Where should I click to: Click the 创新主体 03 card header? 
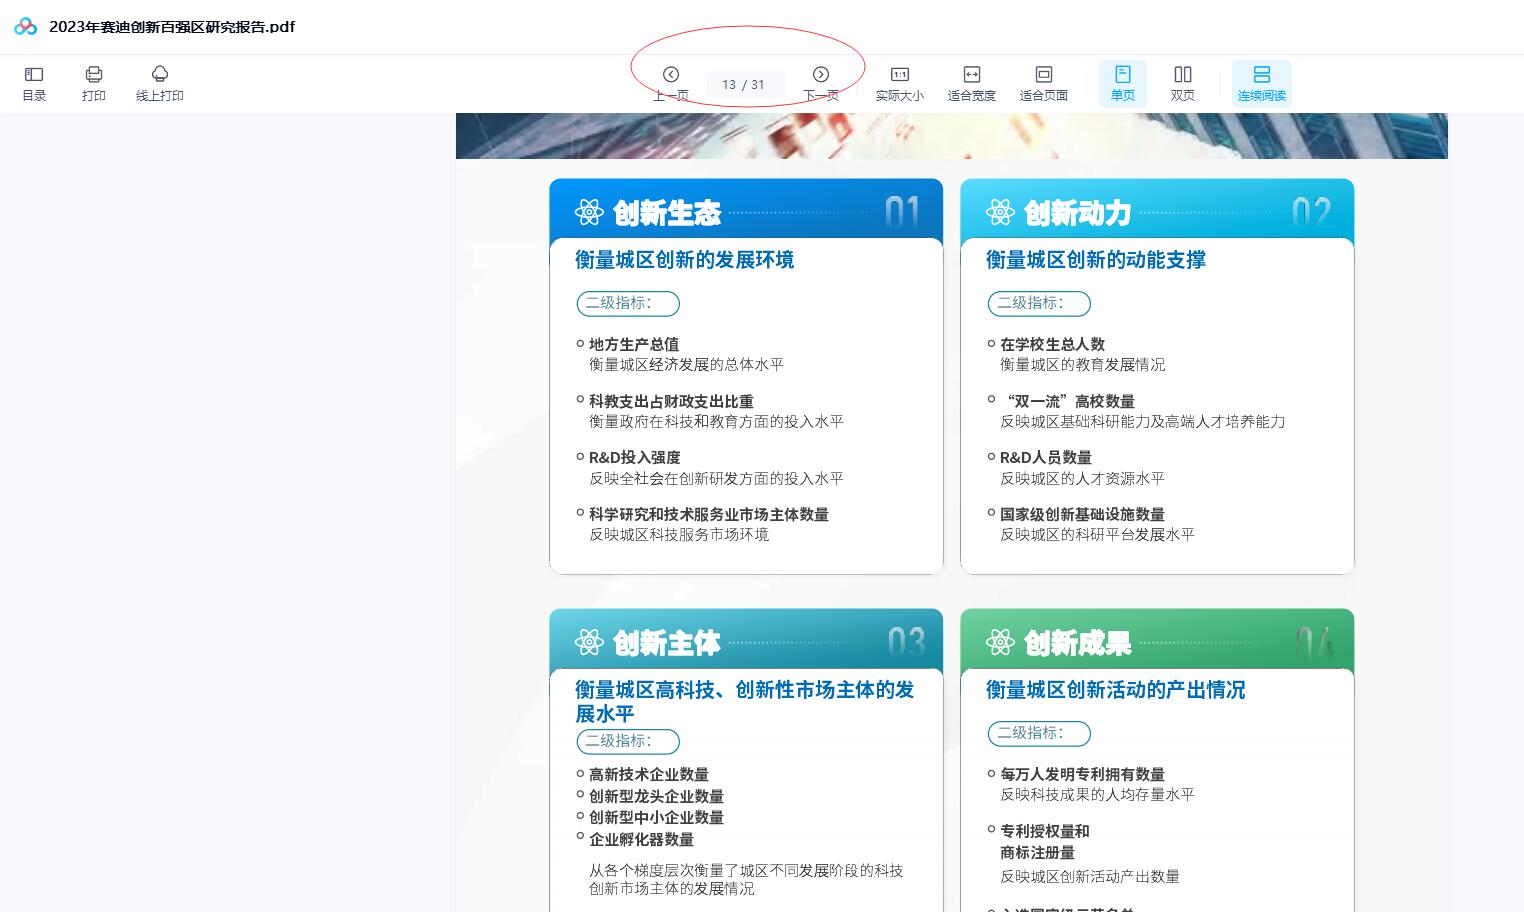click(x=746, y=642)
